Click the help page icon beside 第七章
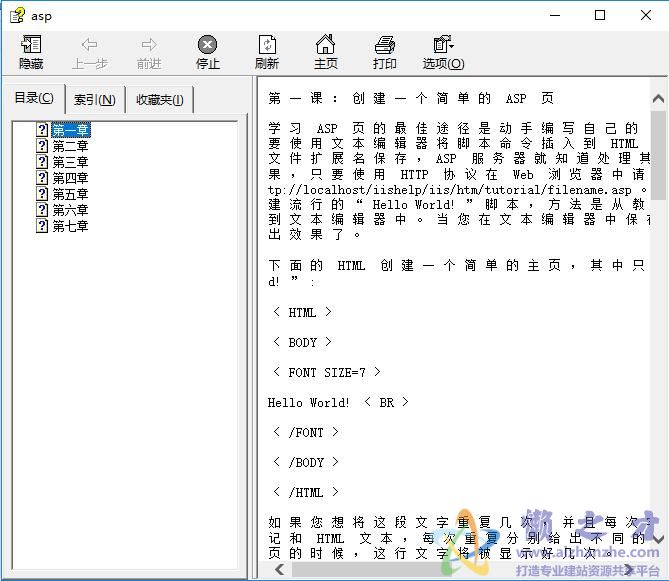 42,226
